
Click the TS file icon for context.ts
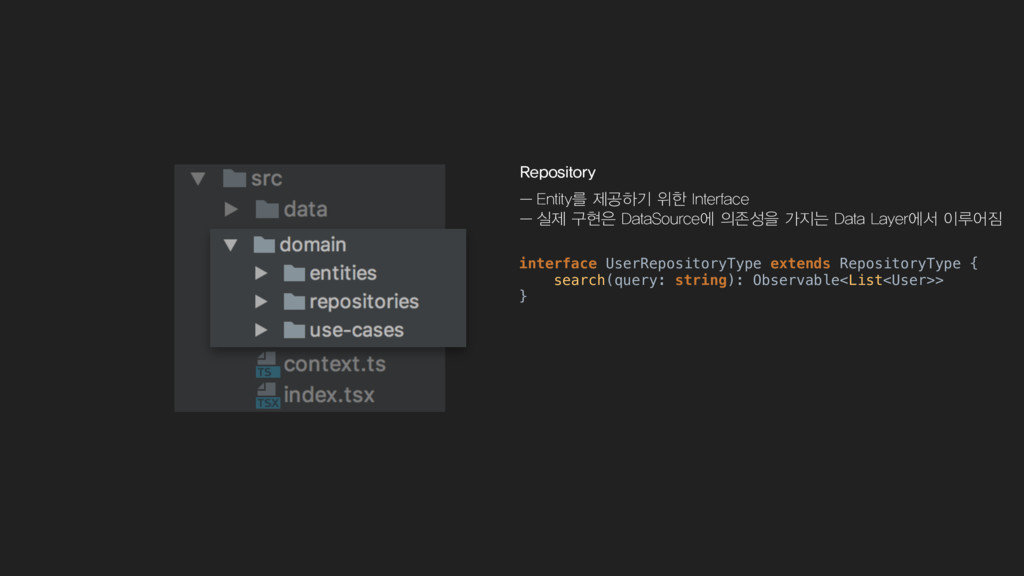tap(268, 364)
